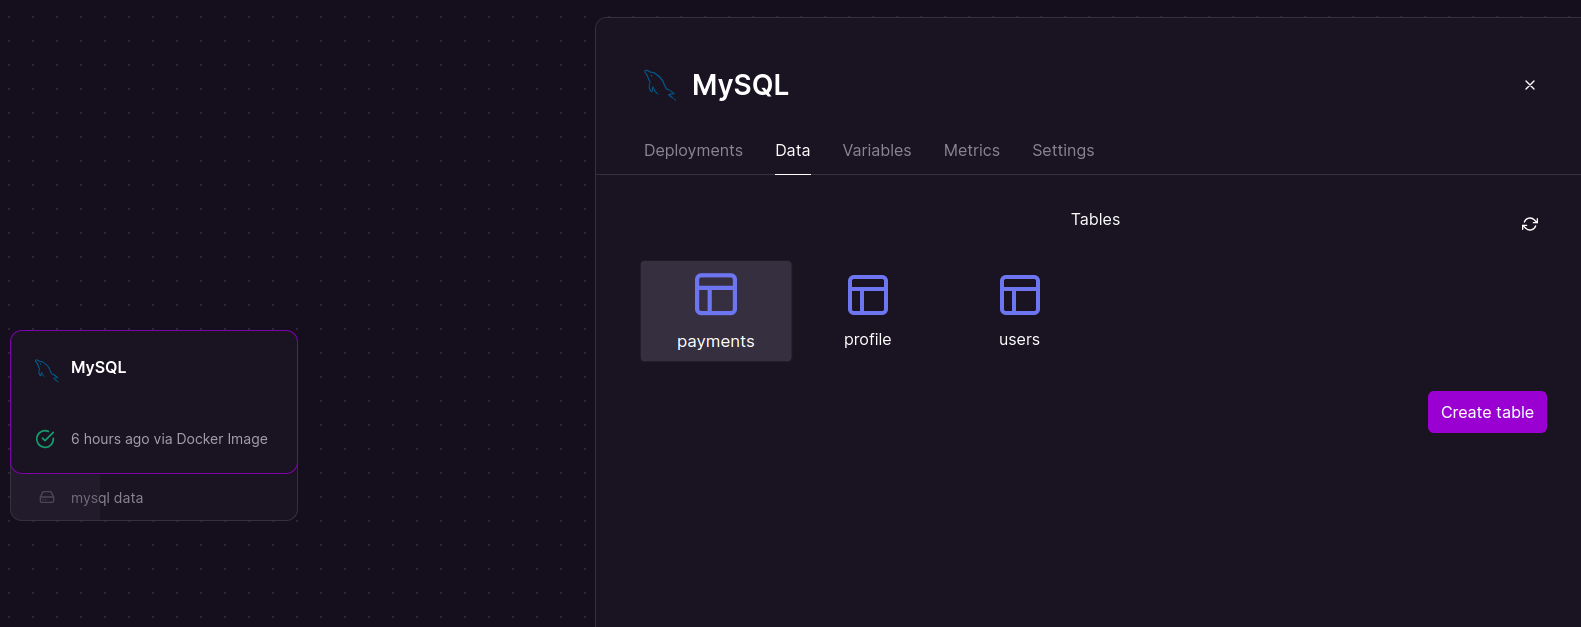The width and height of the screenshot is (1581, 627).
Task: Click the MySQL dolphin icon on canvas card
Action: (46, 369)
